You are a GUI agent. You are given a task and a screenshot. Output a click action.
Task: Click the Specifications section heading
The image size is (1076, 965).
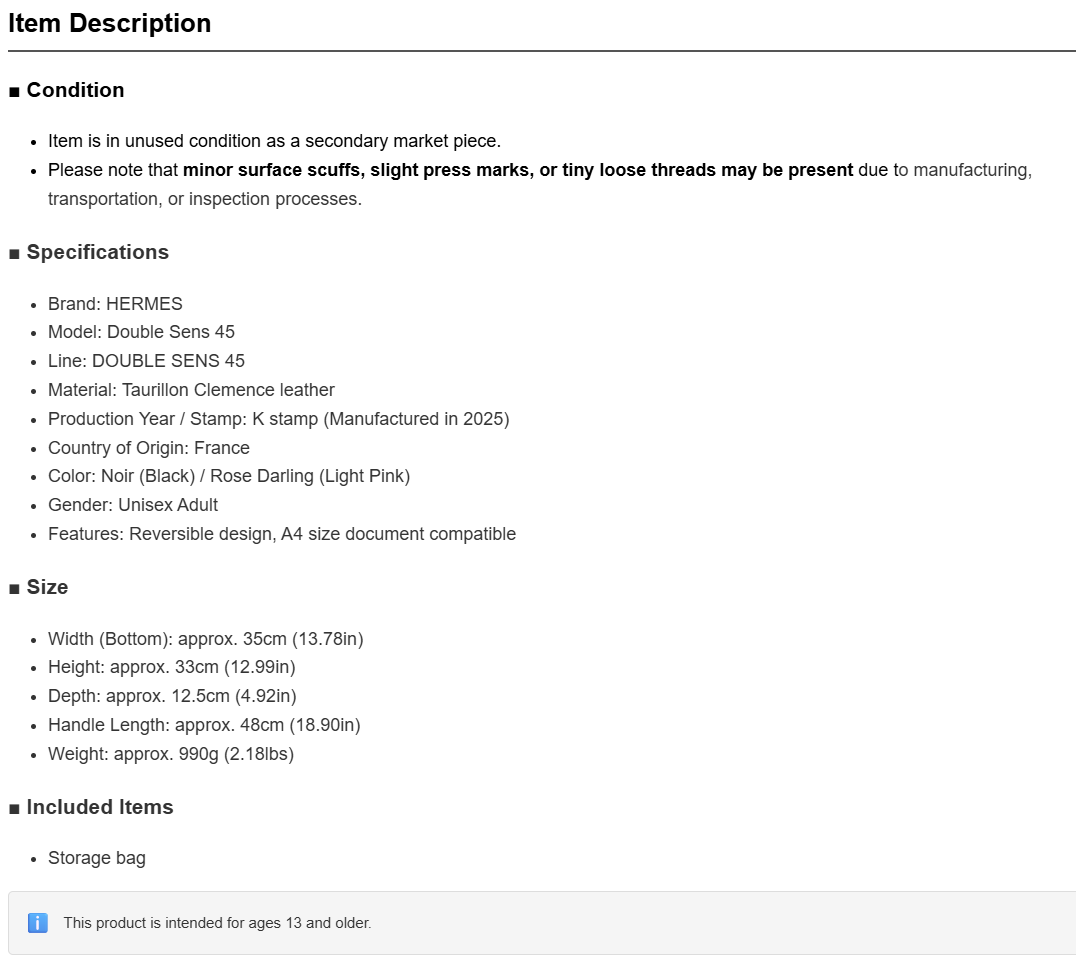coord(97,252)
